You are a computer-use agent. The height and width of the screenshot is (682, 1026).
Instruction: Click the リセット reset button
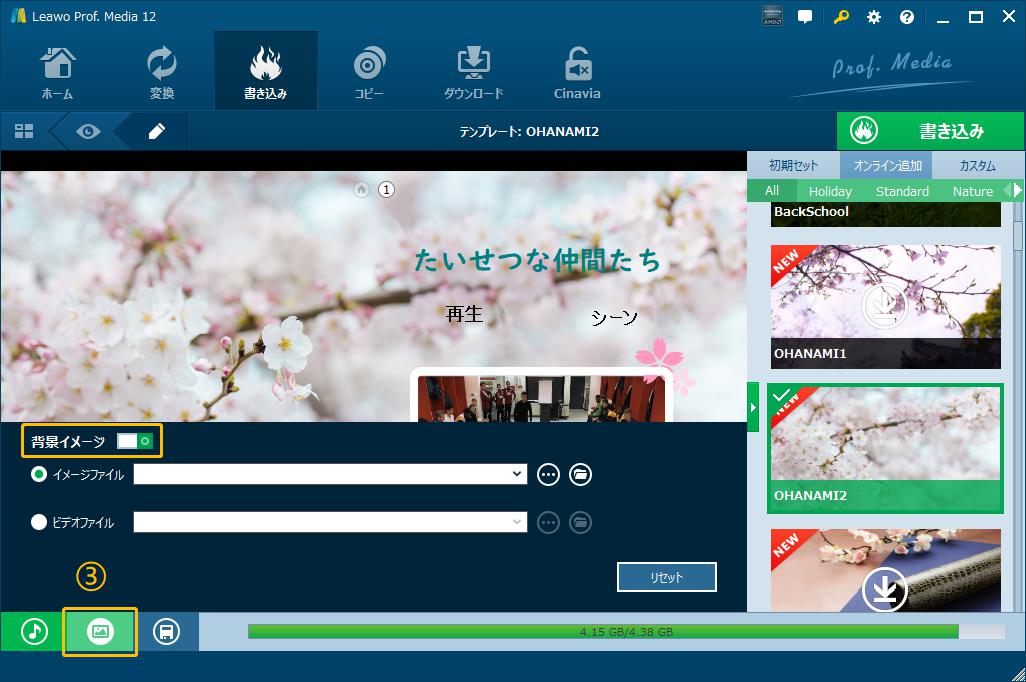coord(667,577)
